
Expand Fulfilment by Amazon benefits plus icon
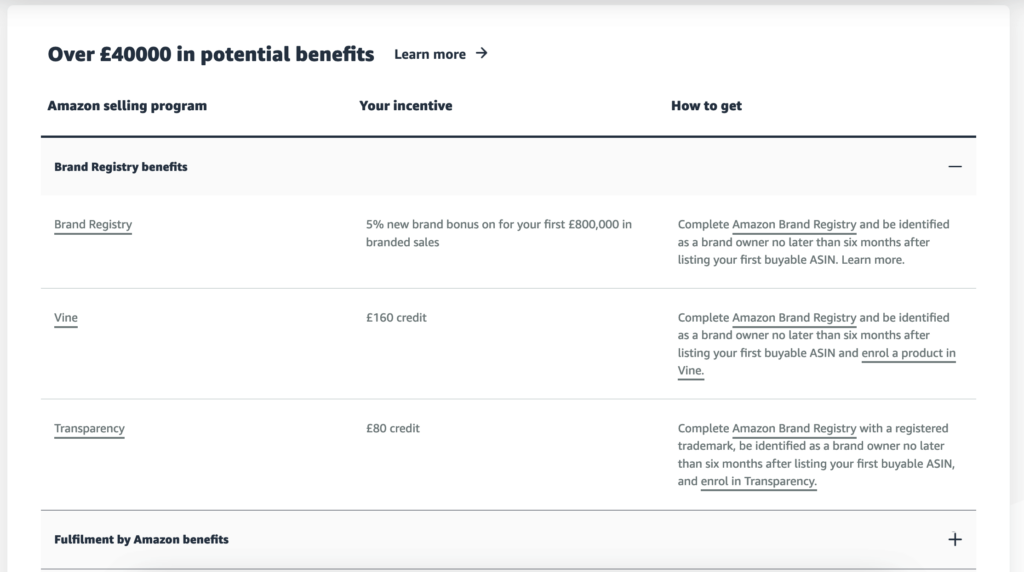tap(954, 539)
